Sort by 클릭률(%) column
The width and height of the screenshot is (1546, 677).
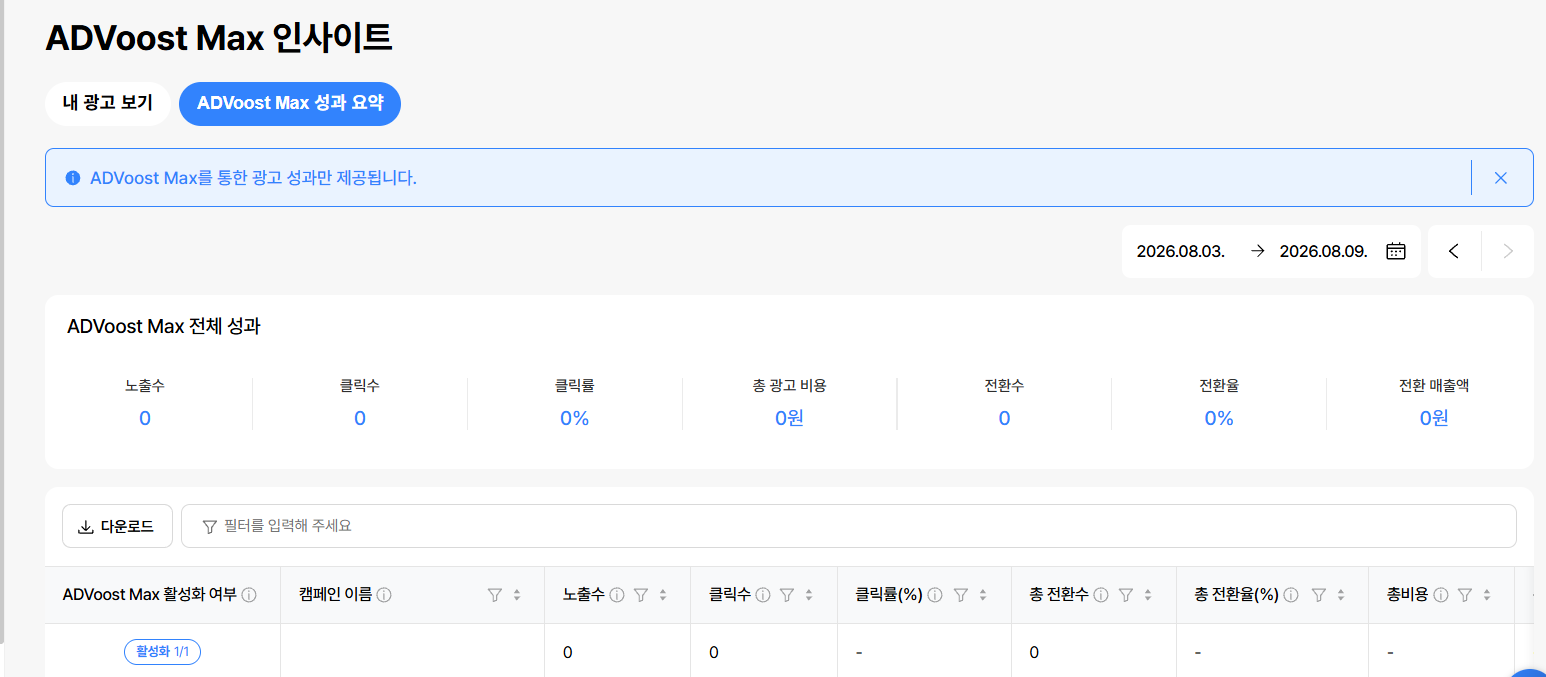(x=983, y=595)
